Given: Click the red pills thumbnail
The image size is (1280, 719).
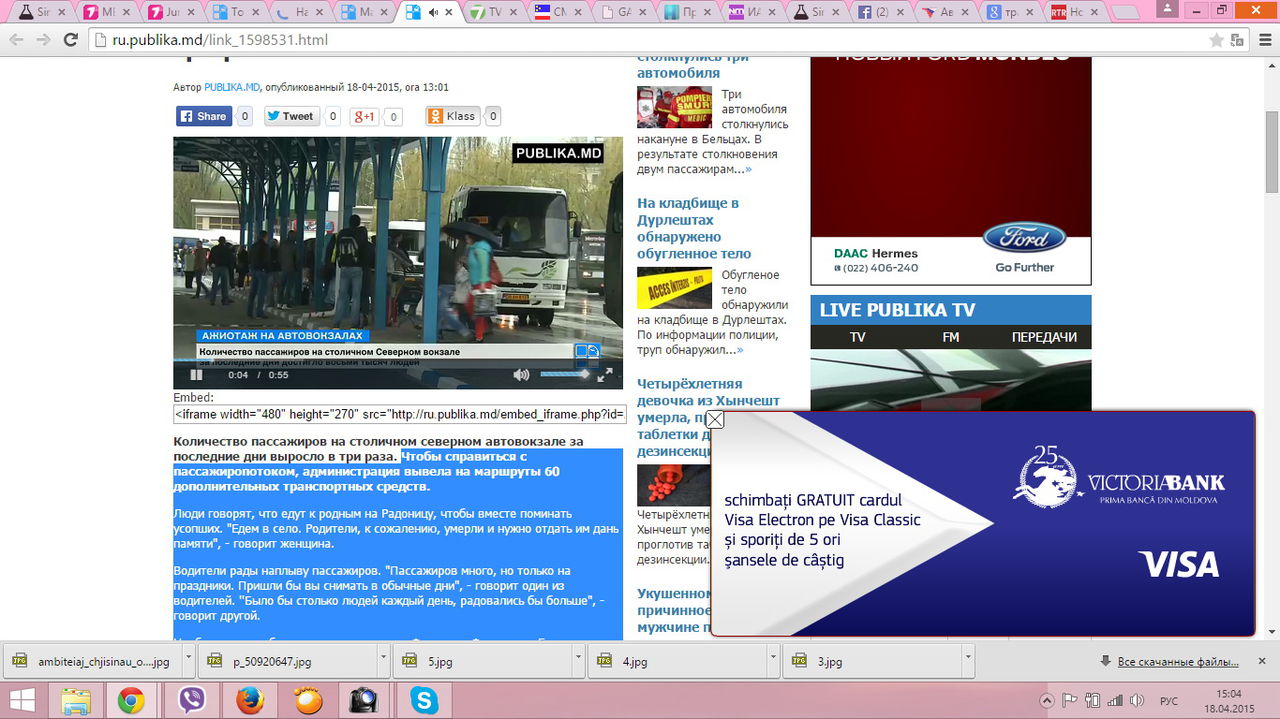Looking at the screenshot, I should pyautogui.click(x=674, y=485).
